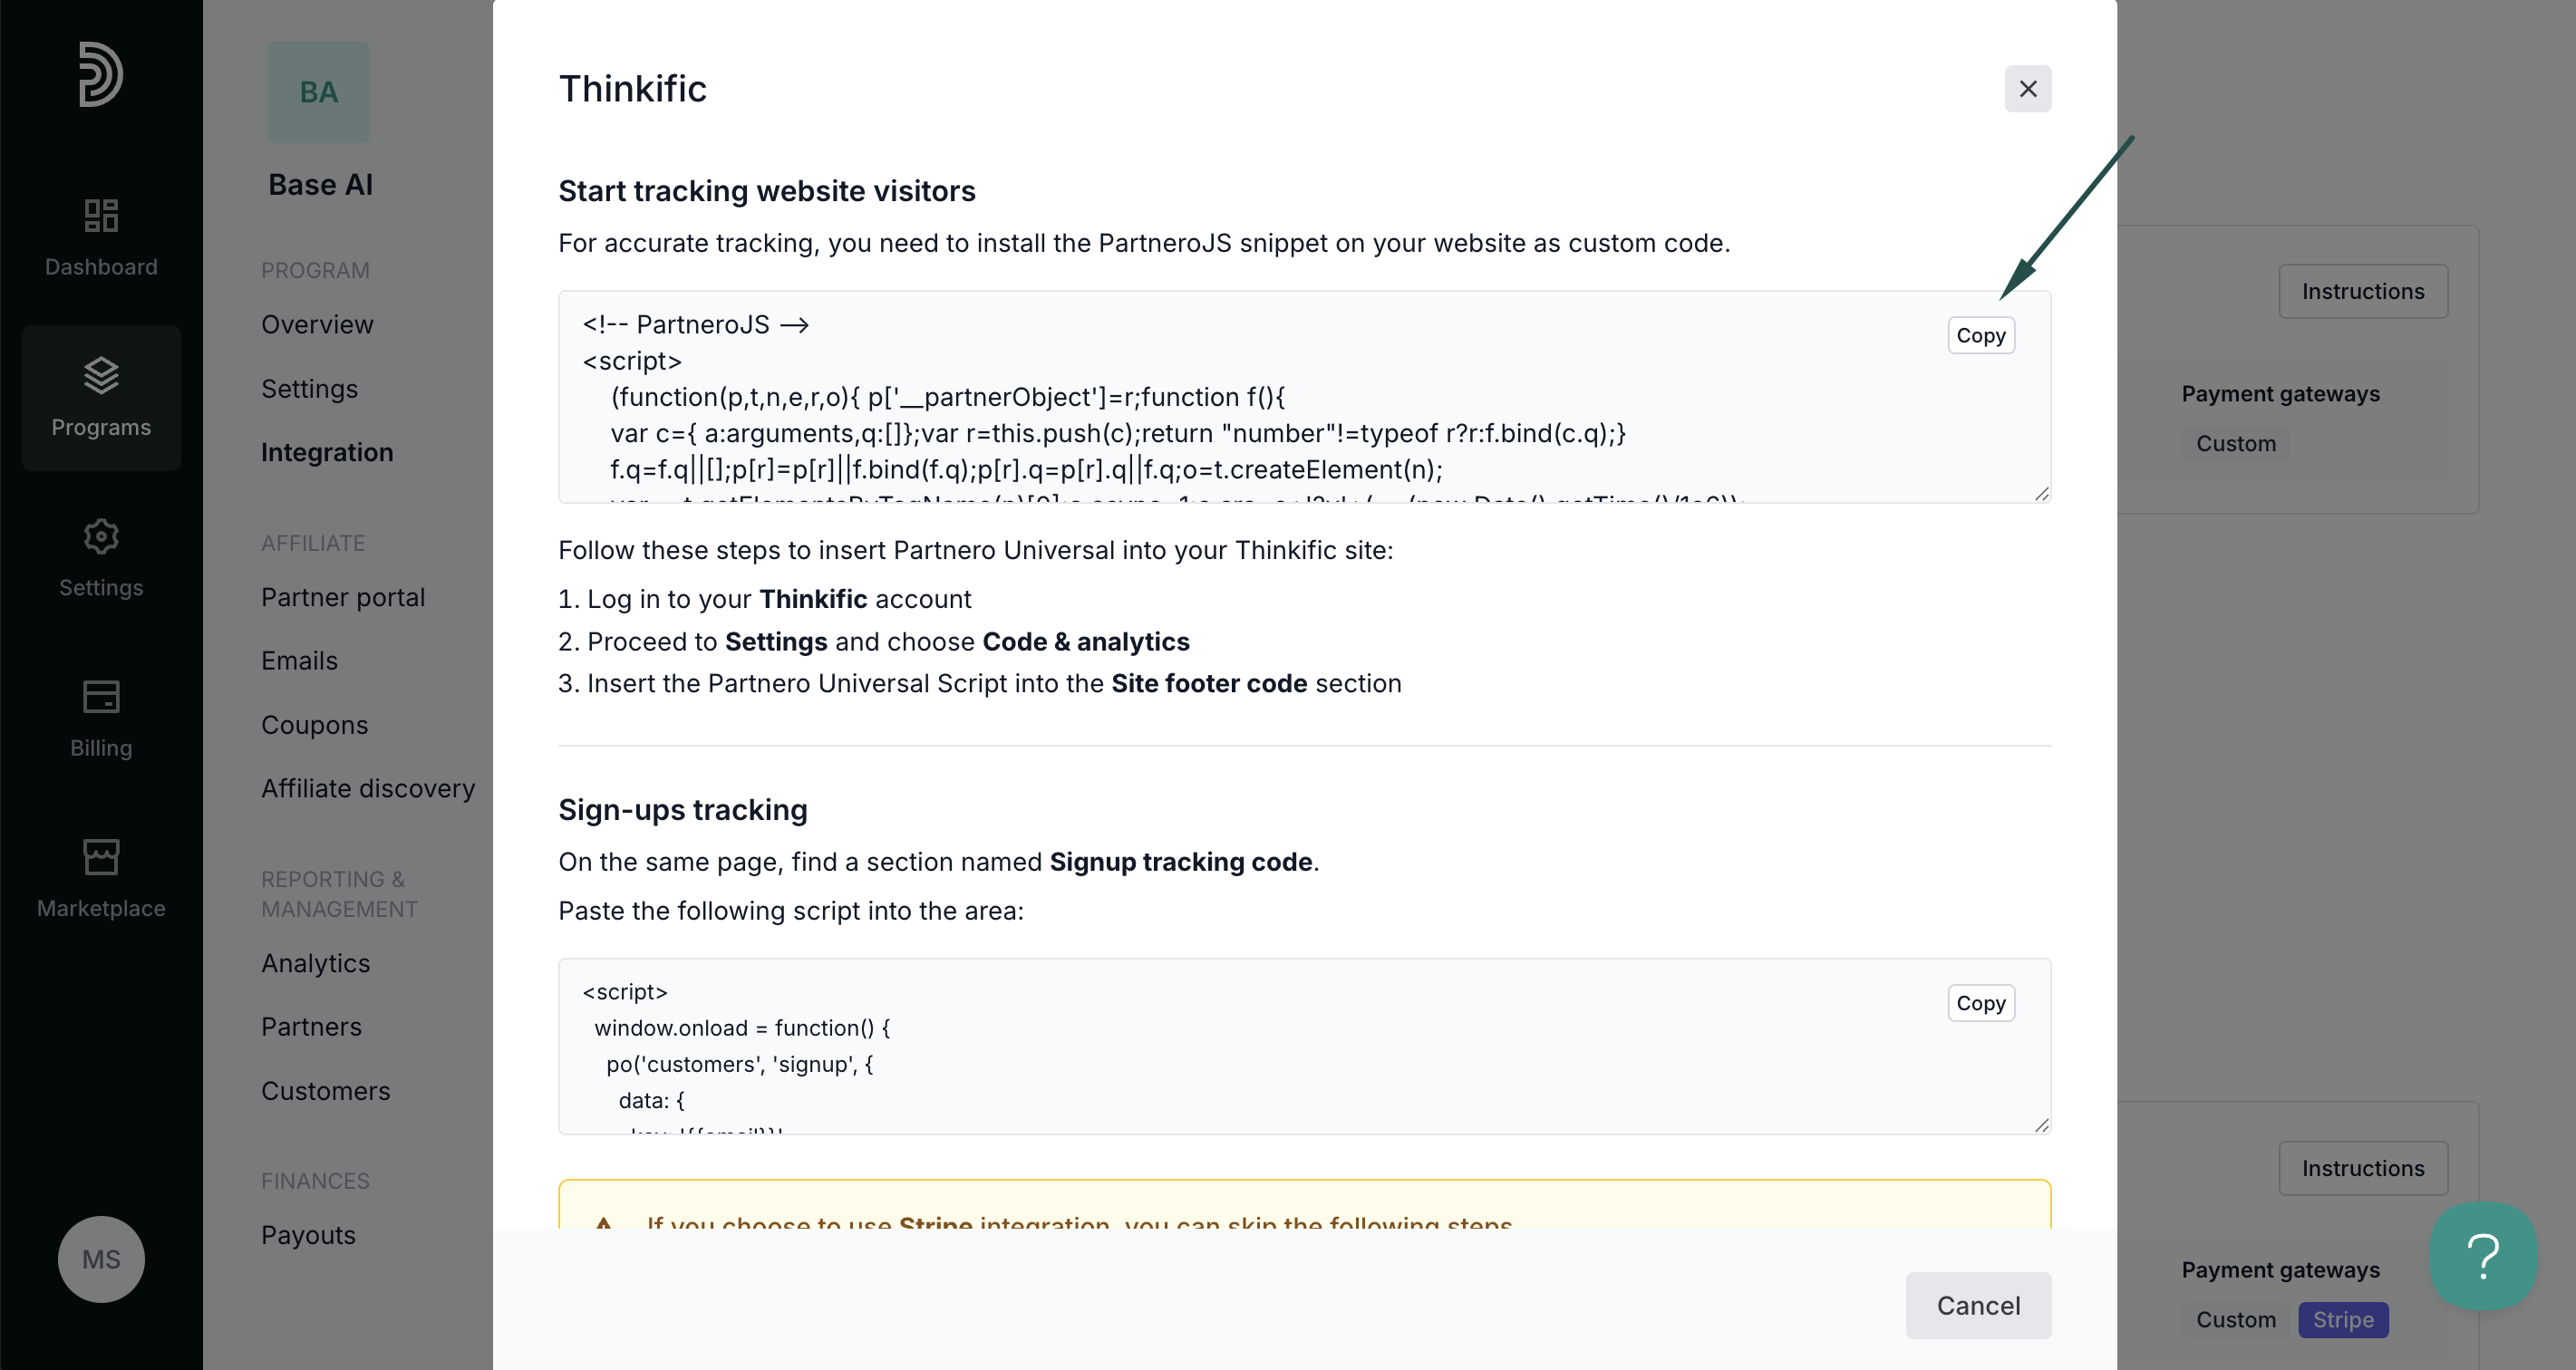Click the 'Site footer code' bold text
The image size is (2576, 1370).
point(1209,683)
